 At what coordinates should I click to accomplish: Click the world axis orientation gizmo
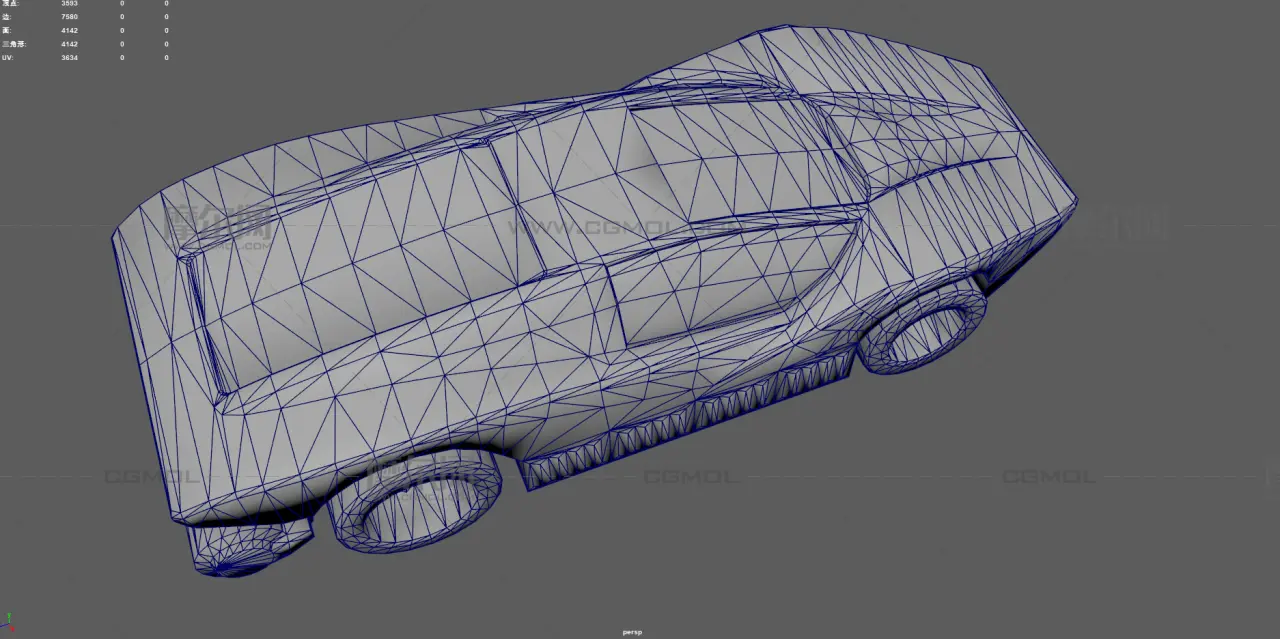pos(8,622)
